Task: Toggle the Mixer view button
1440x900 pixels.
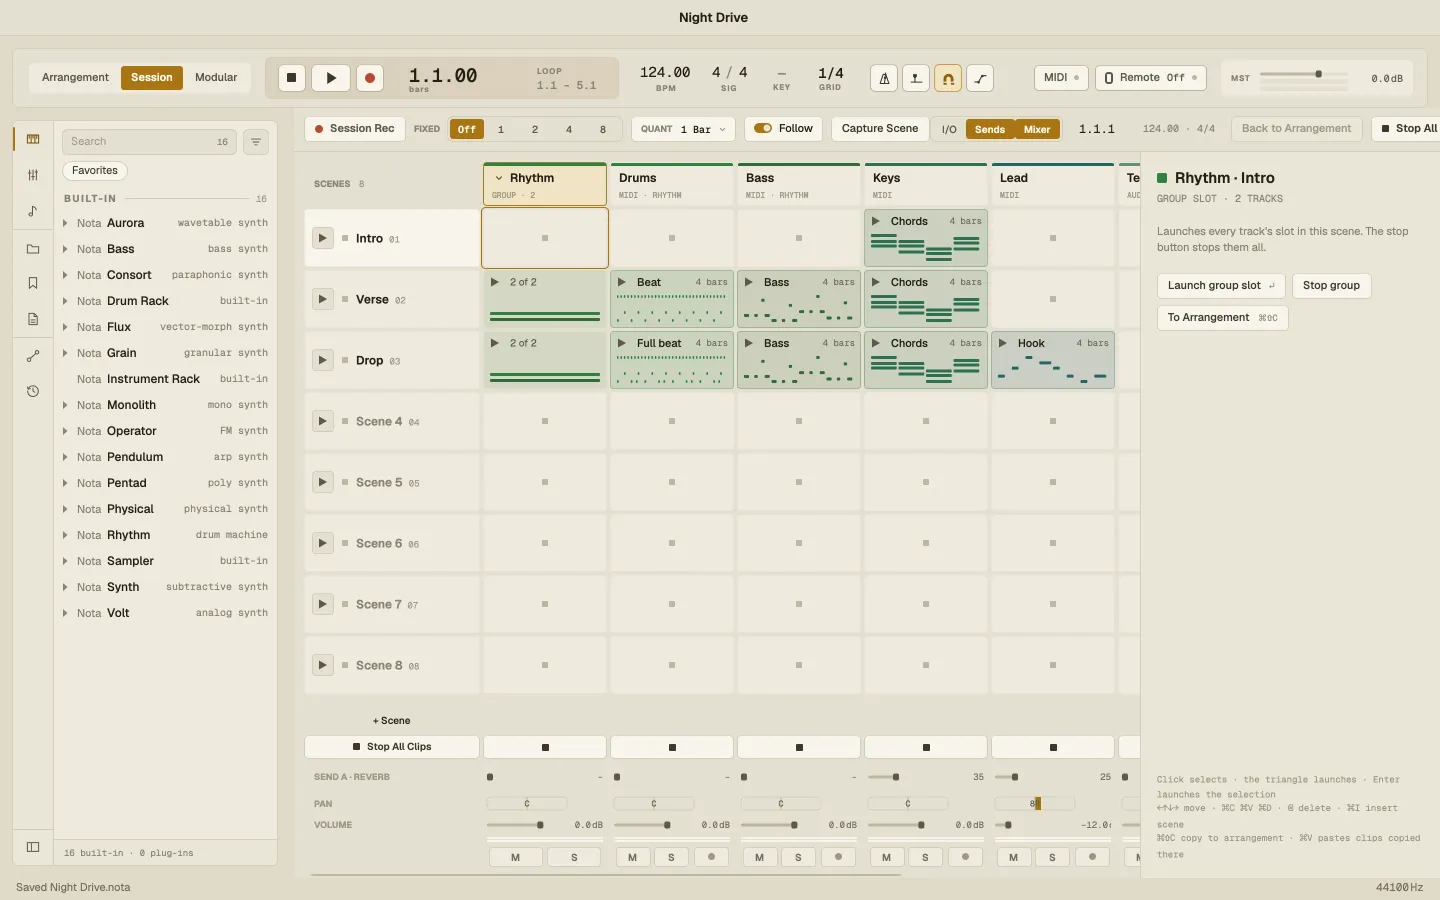Action: [1037, 129]
